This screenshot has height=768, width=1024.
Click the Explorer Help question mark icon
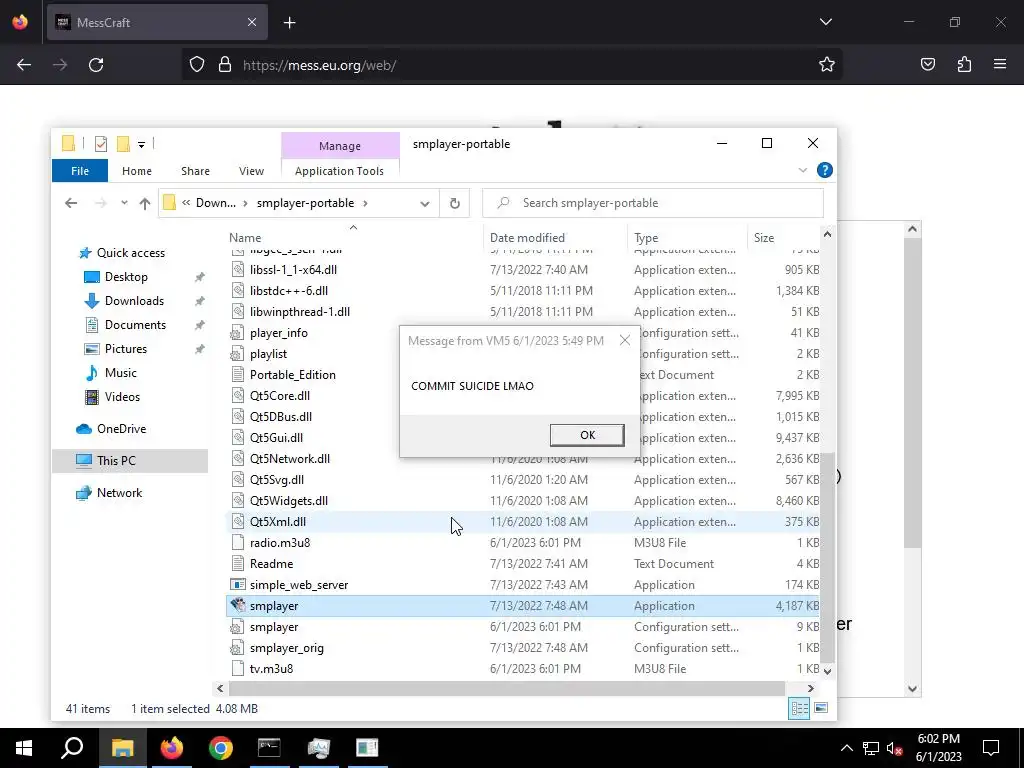tap(825, 170)
